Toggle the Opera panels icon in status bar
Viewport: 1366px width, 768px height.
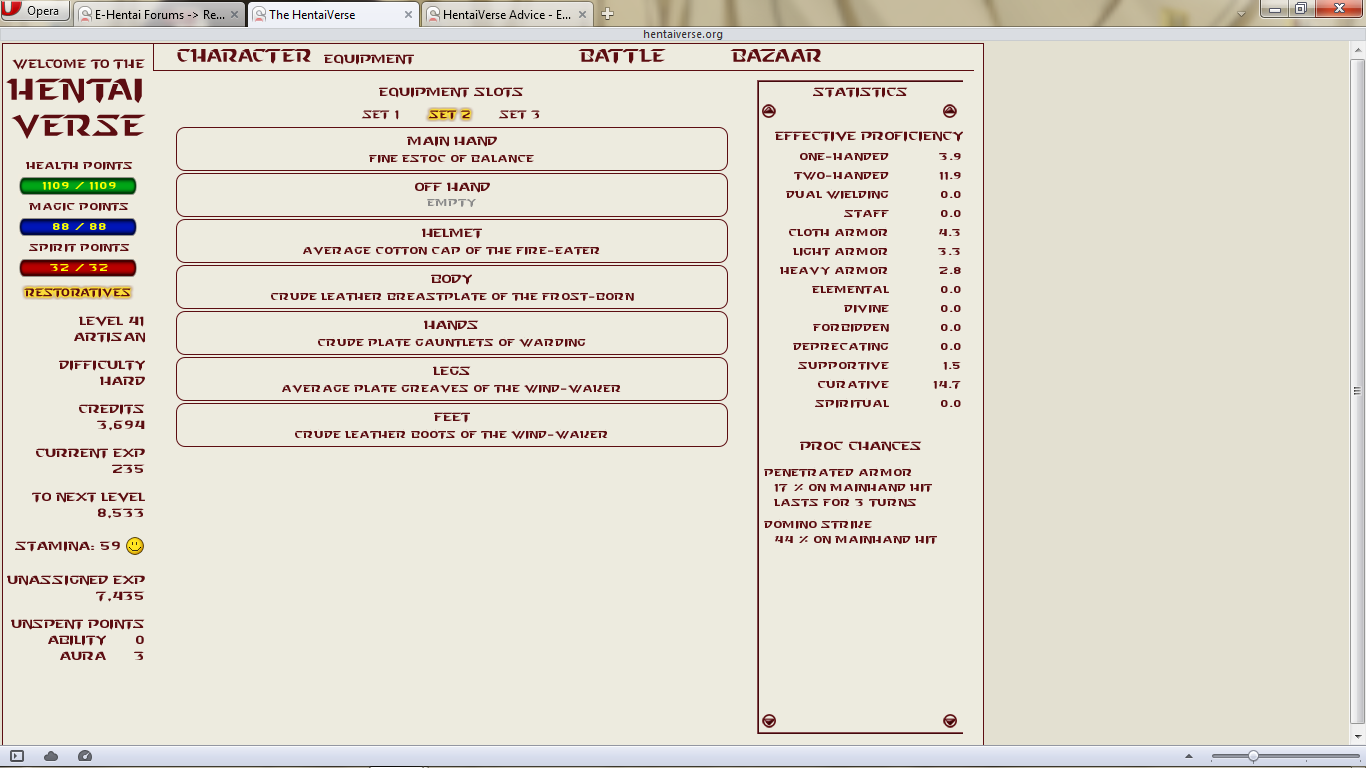tap(16, 756)
